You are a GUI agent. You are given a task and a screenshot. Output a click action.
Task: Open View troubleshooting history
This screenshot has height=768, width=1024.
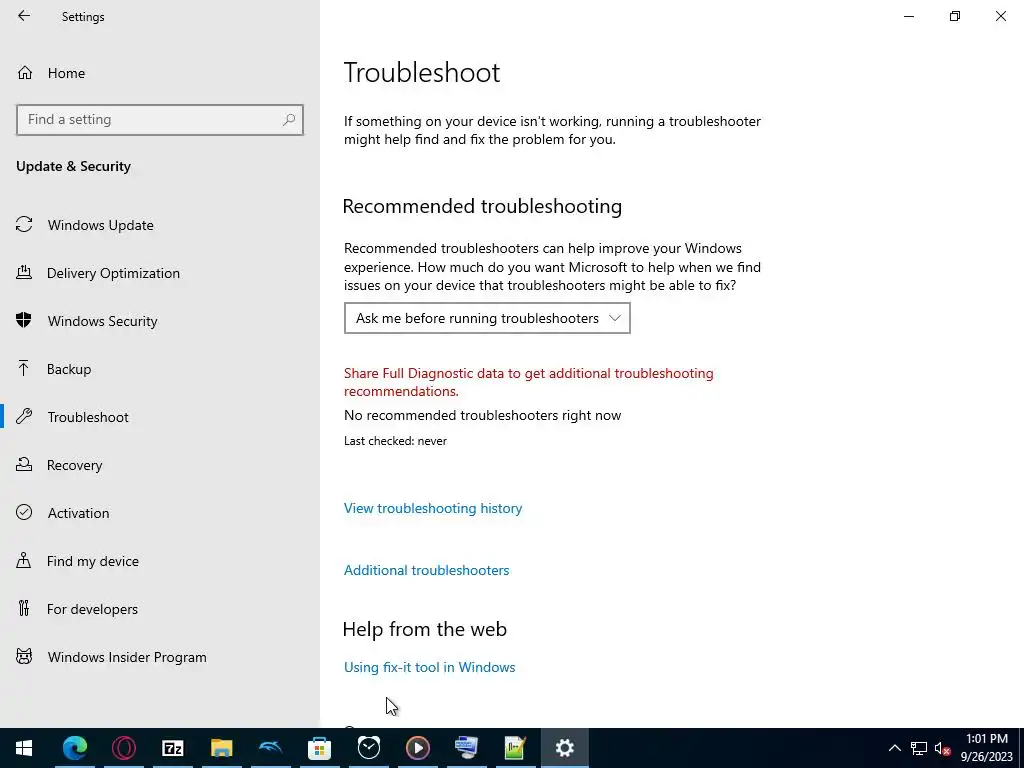[433, 508]
